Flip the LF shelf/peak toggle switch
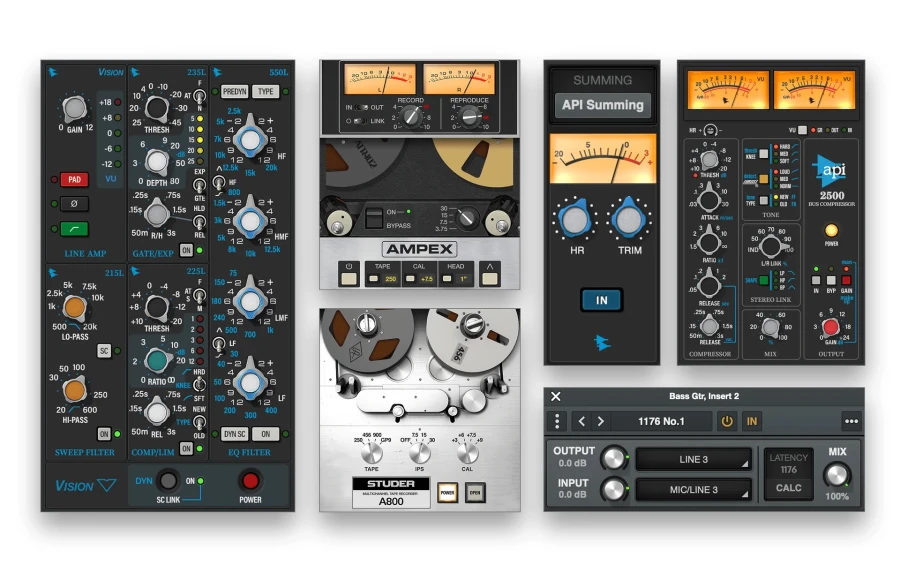This screenshot has width=900, height=573. 219,344
